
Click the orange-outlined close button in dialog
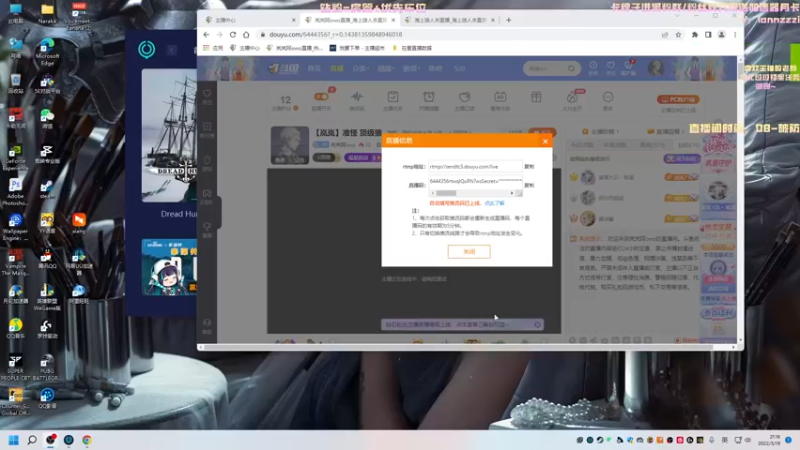pos(469,252)
